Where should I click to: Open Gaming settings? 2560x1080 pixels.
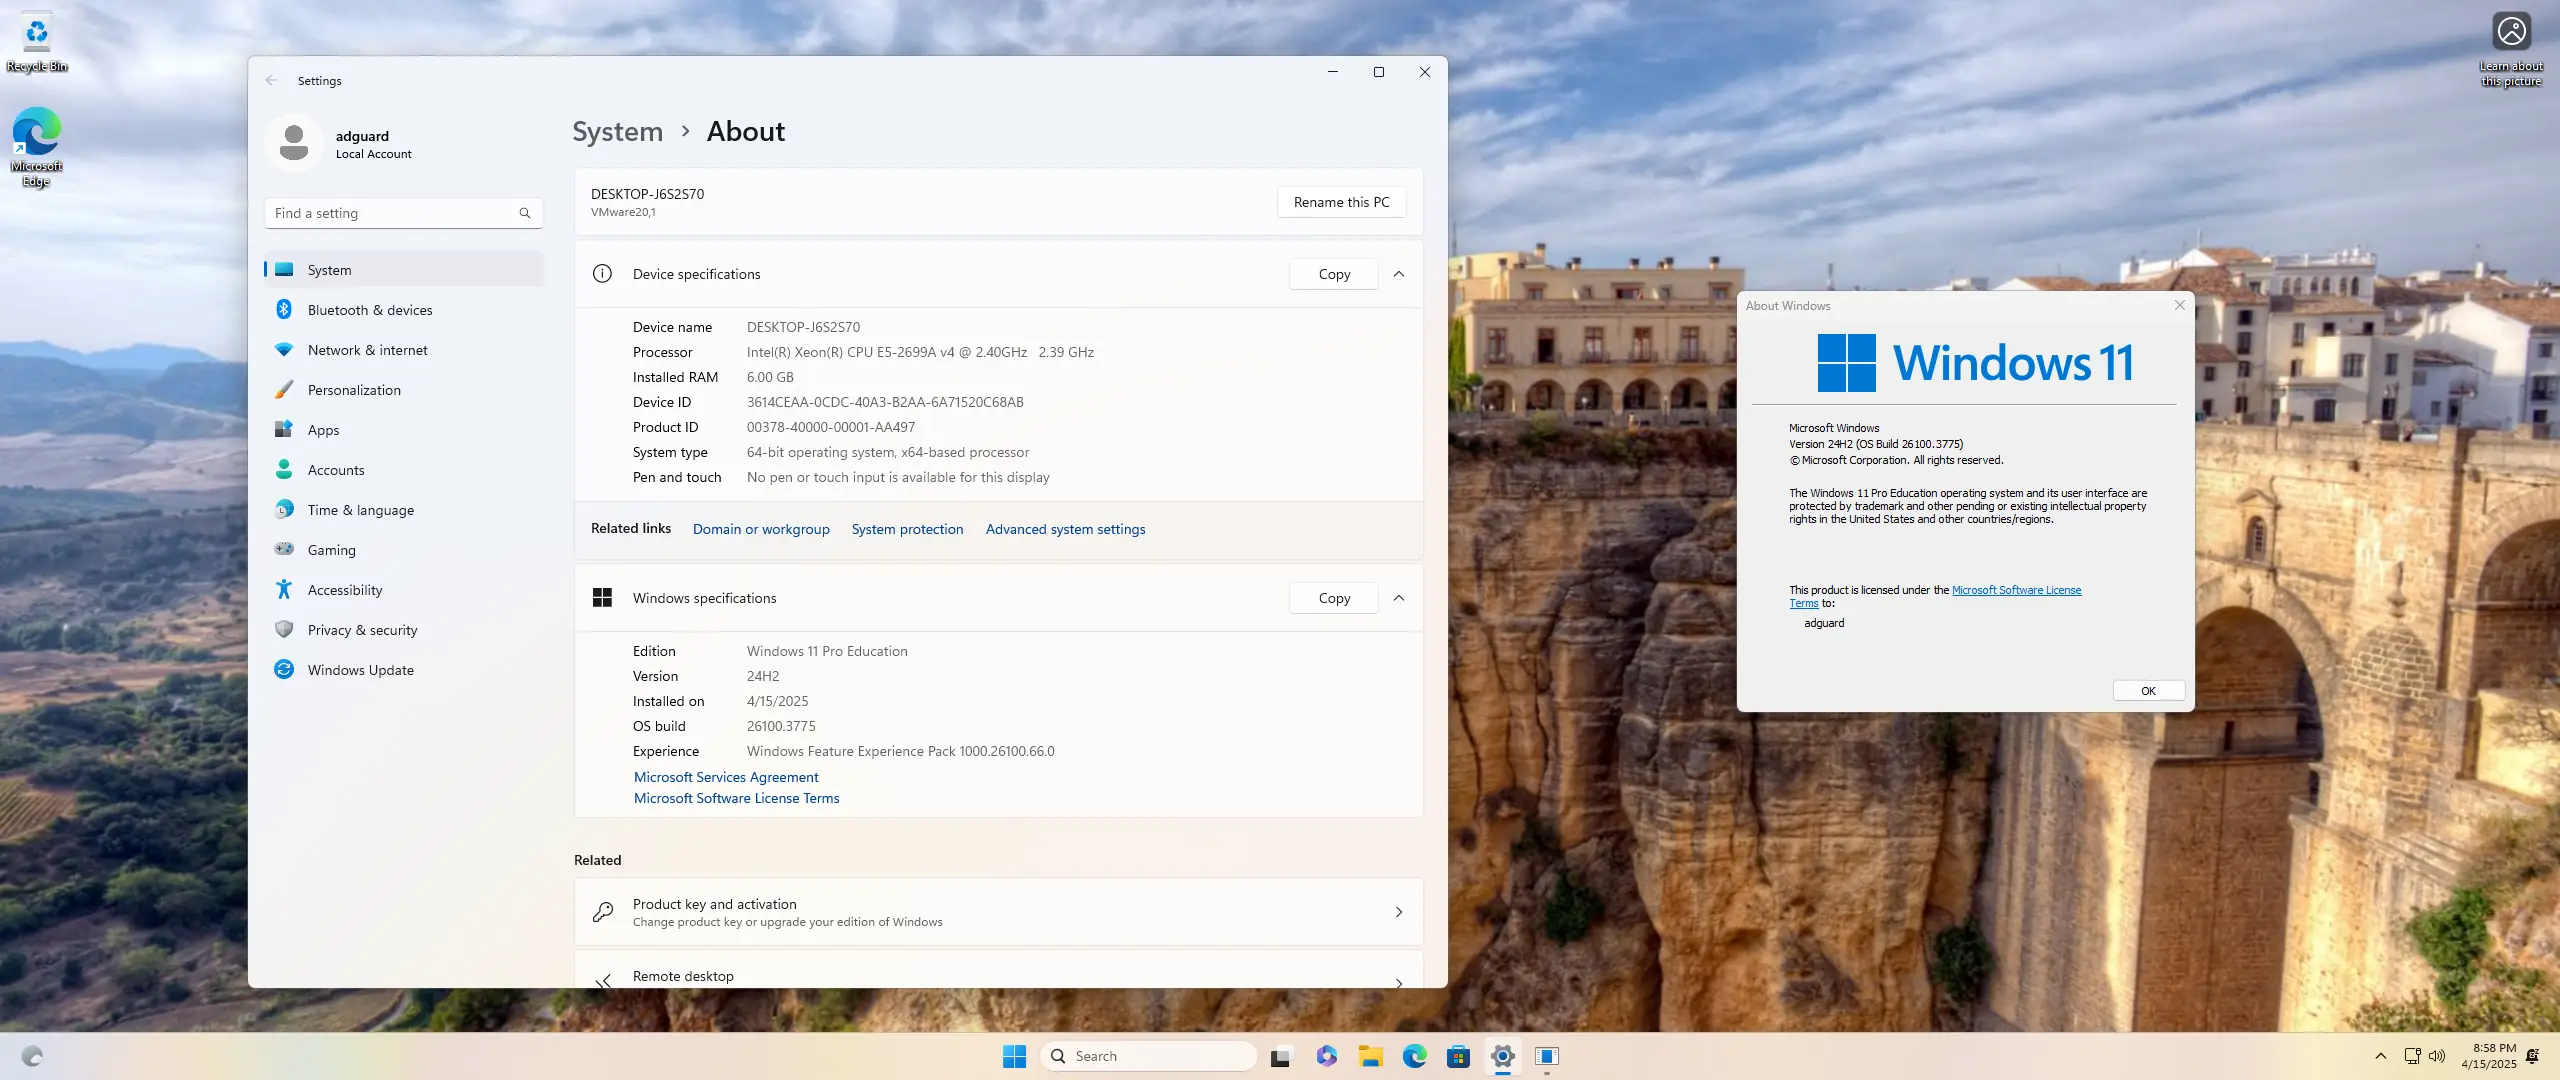[x=331, y=550]
